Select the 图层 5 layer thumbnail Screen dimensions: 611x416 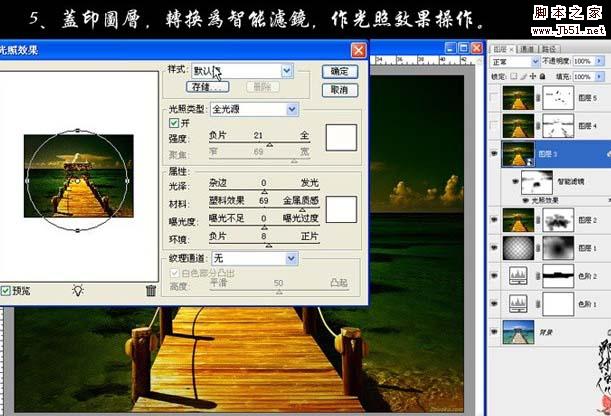pos(518,98)
